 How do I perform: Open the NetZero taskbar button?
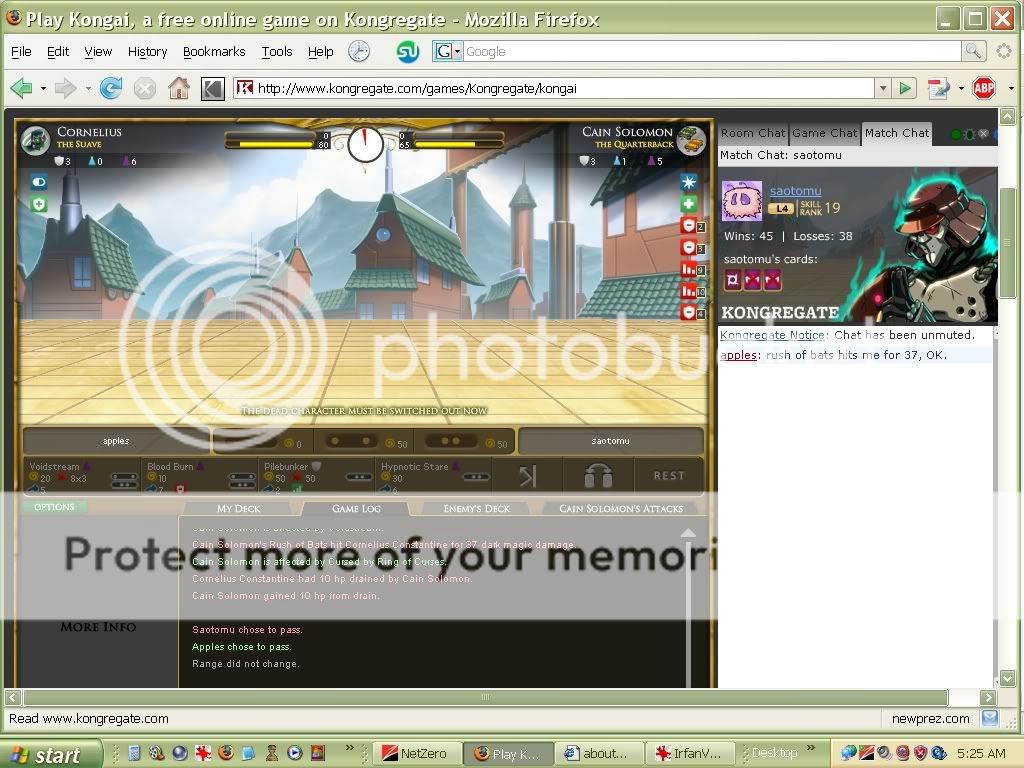pos(416,754)
